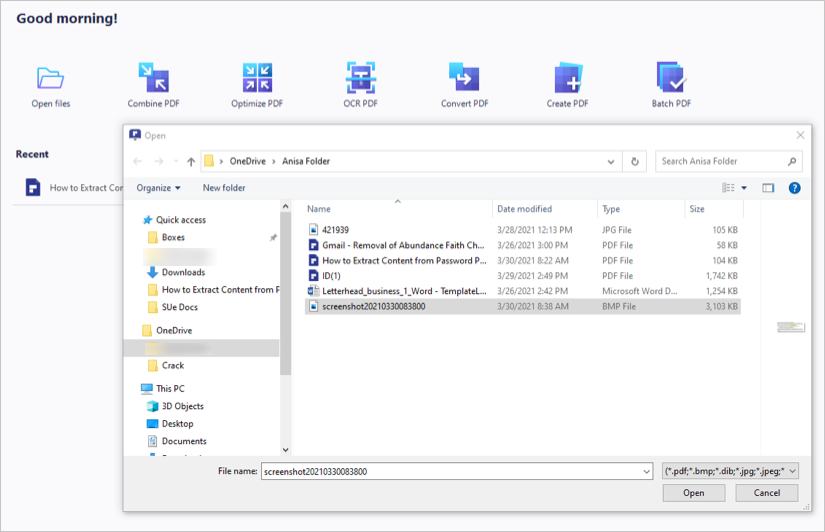The height and width of the screenshot is (532, 825).
Task: Start the OCR PDF tool
Action: pos(361,78)
